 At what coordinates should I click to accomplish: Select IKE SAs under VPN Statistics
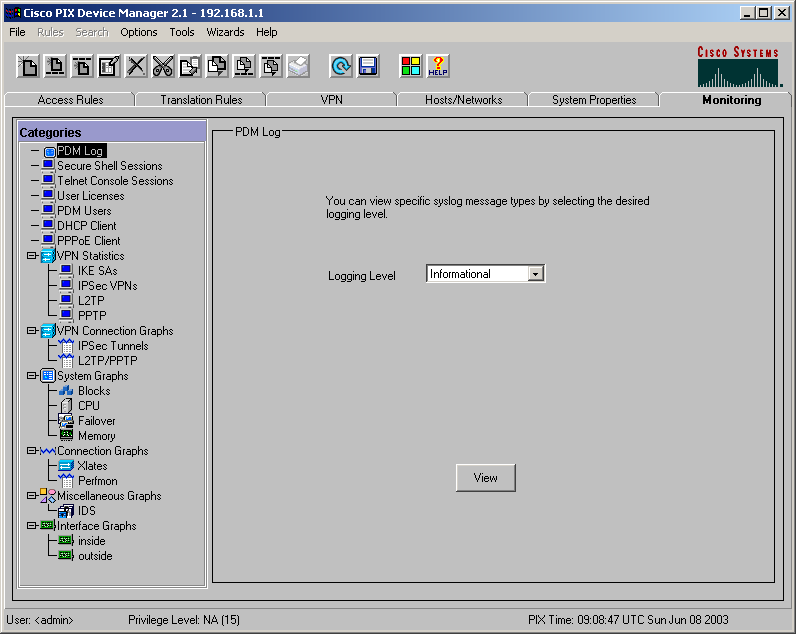pyautogui.click(x=97, y=271)
